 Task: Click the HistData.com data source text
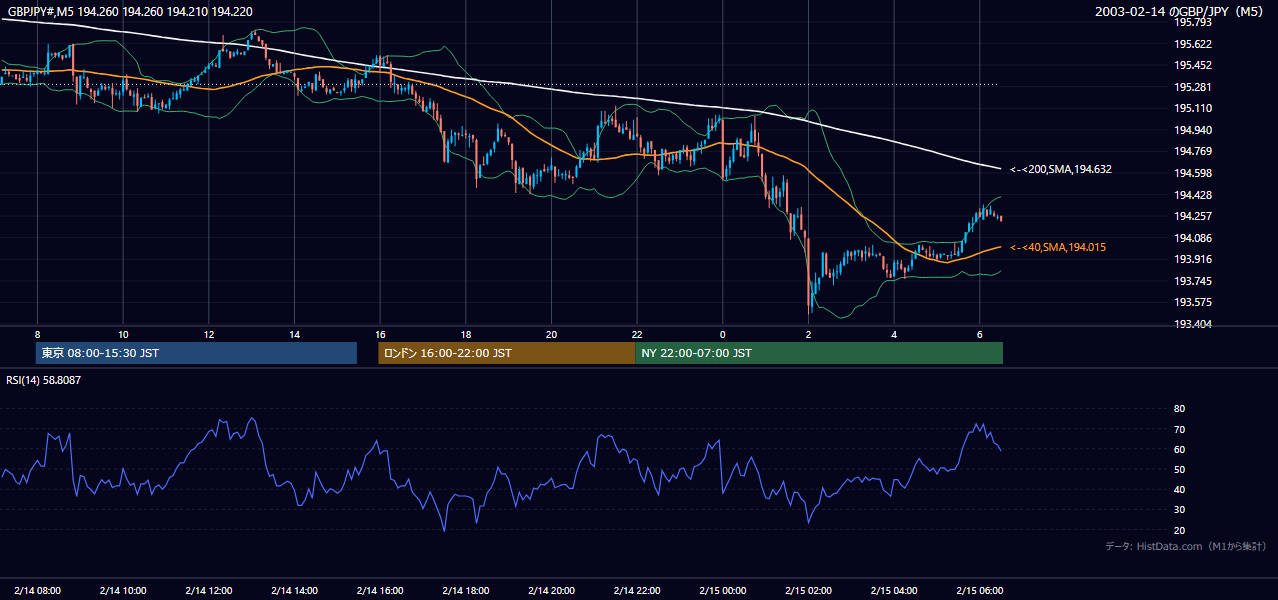click(x=1186, y=546)
